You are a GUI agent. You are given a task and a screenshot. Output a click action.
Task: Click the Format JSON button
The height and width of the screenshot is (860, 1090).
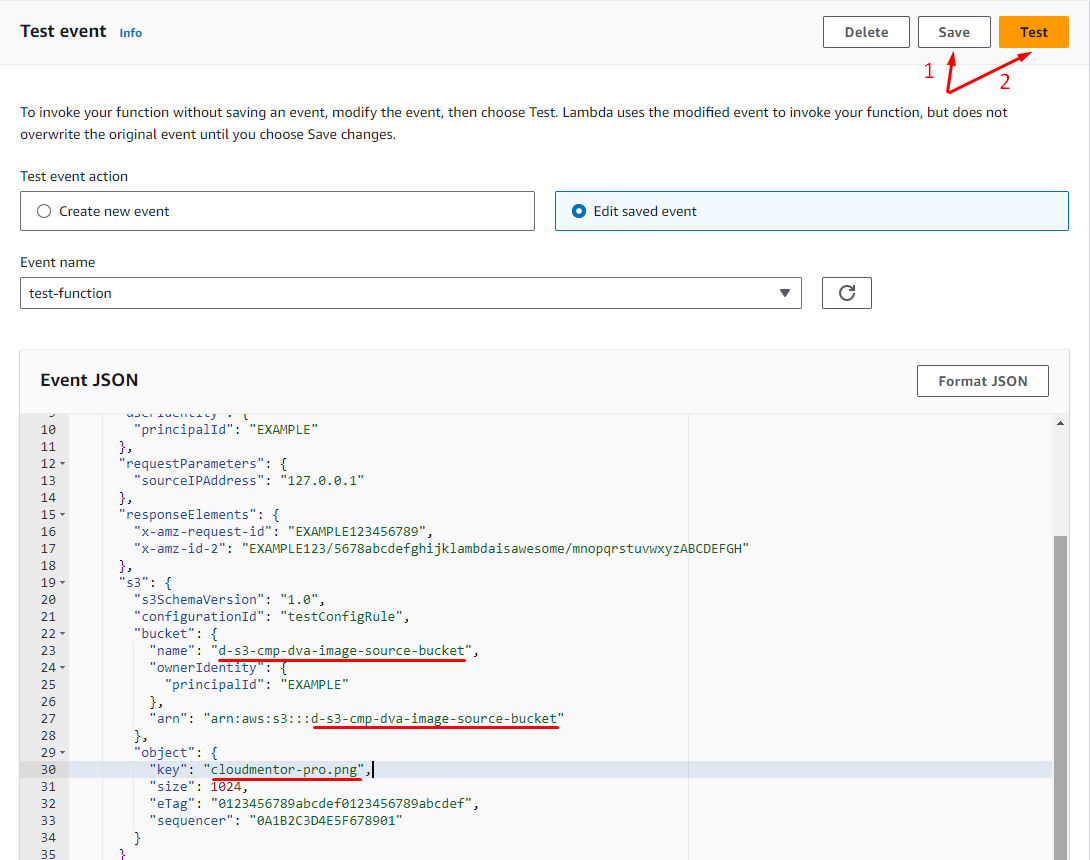tap(982, 381)
